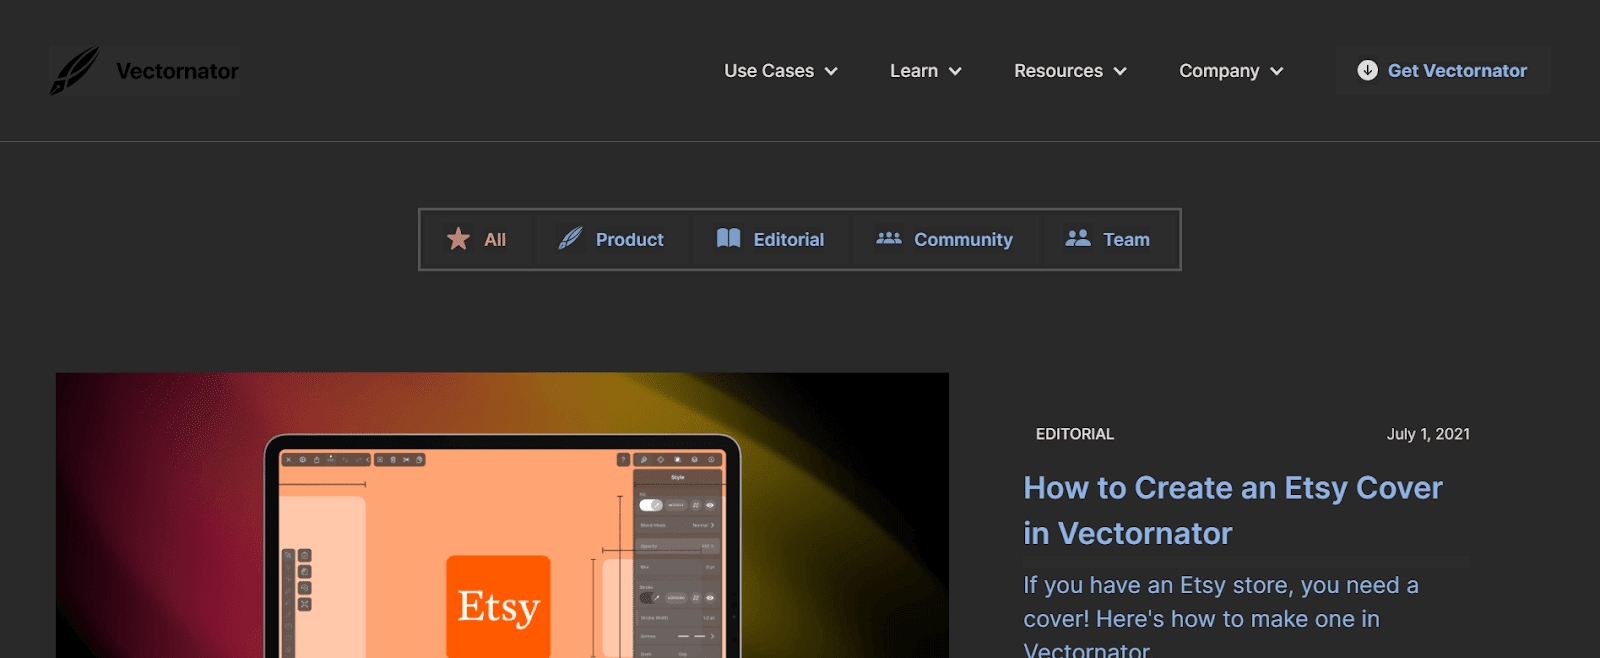
Task: Click the open book icon on Editorial tab
Action: 729,238
